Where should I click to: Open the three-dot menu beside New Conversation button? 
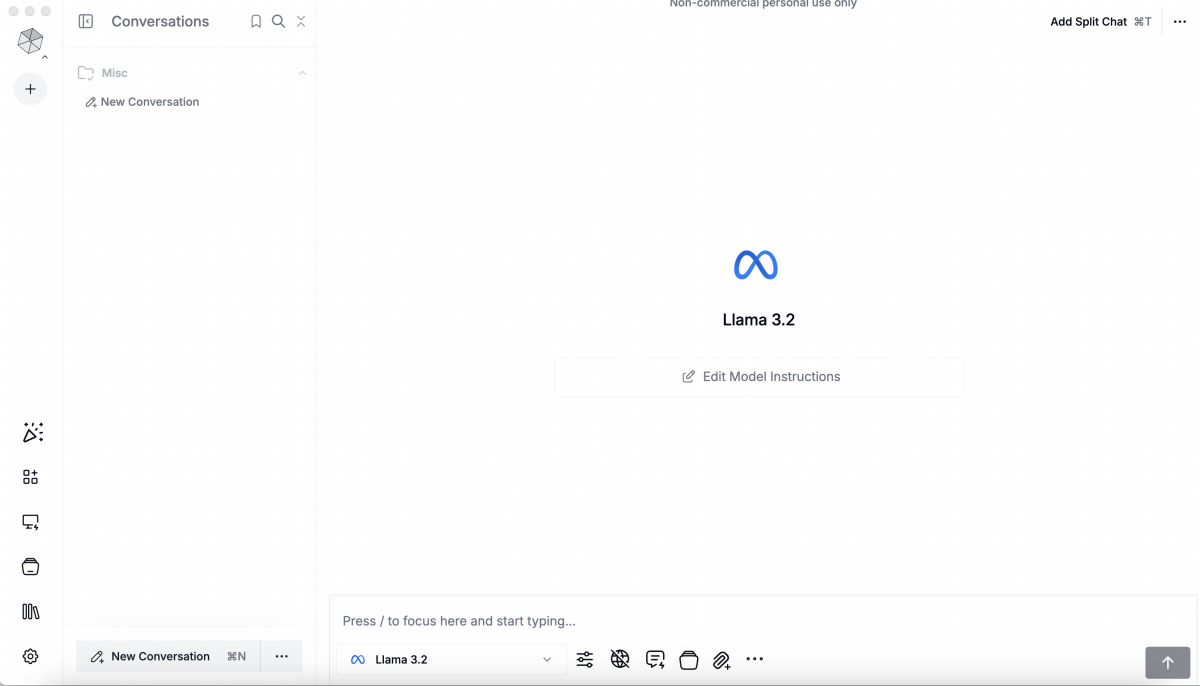click(x=282, y=656)
